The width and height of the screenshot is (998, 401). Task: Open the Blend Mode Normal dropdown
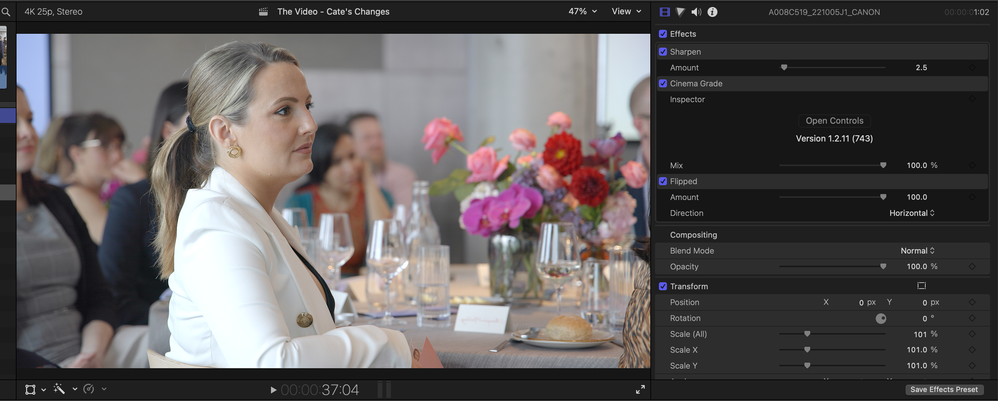click(918, 251)
